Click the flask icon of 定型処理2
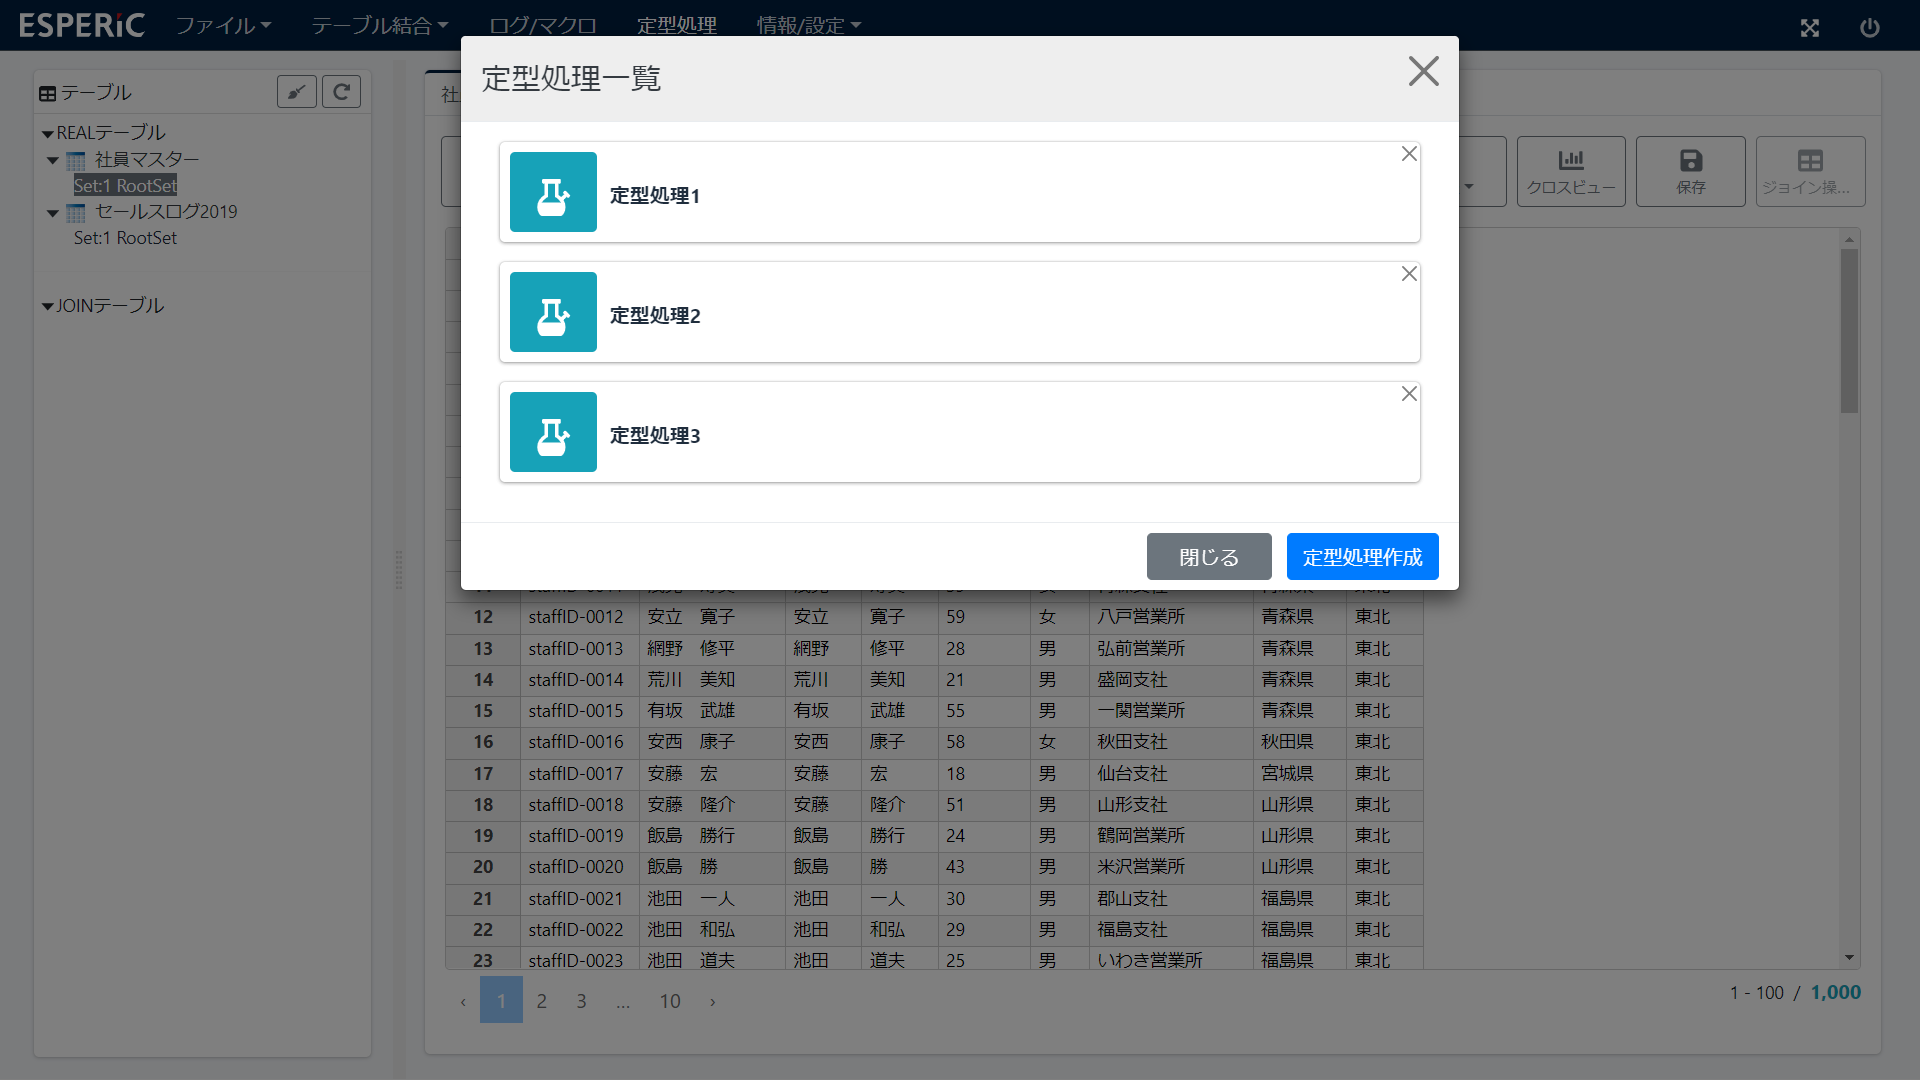 (x=553, y=312)
